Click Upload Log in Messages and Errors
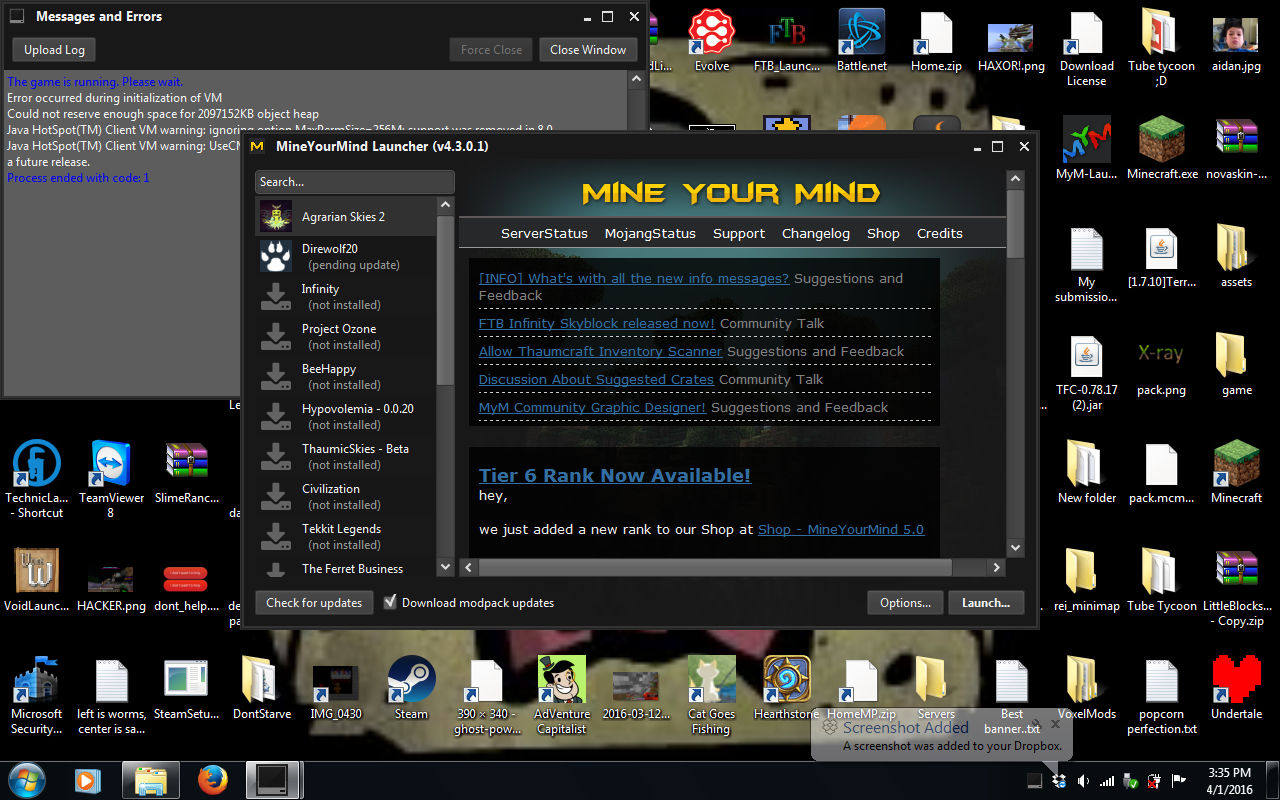The height and width of the screenshot is (800, 1280). 55,50
